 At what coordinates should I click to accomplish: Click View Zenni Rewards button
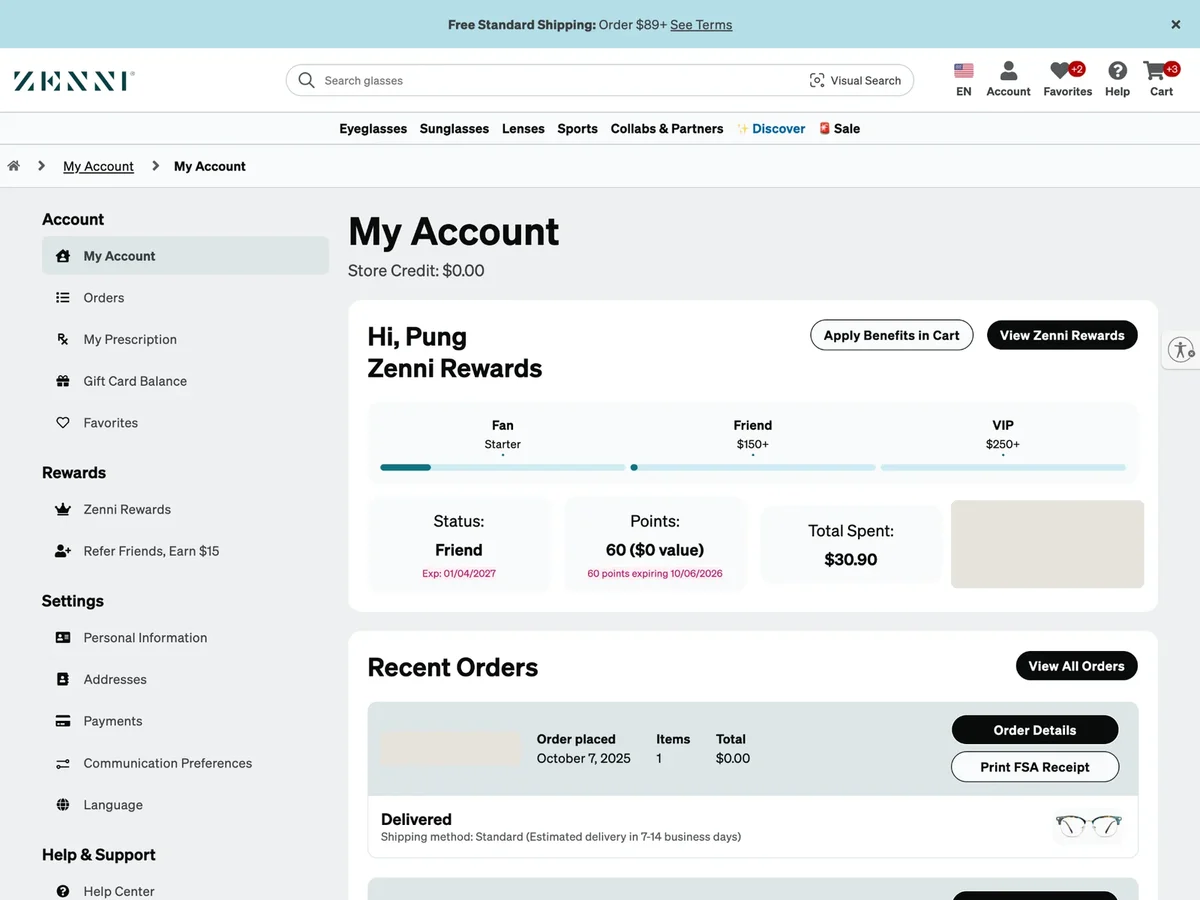pyautogui.click(x=1062, y=335)
